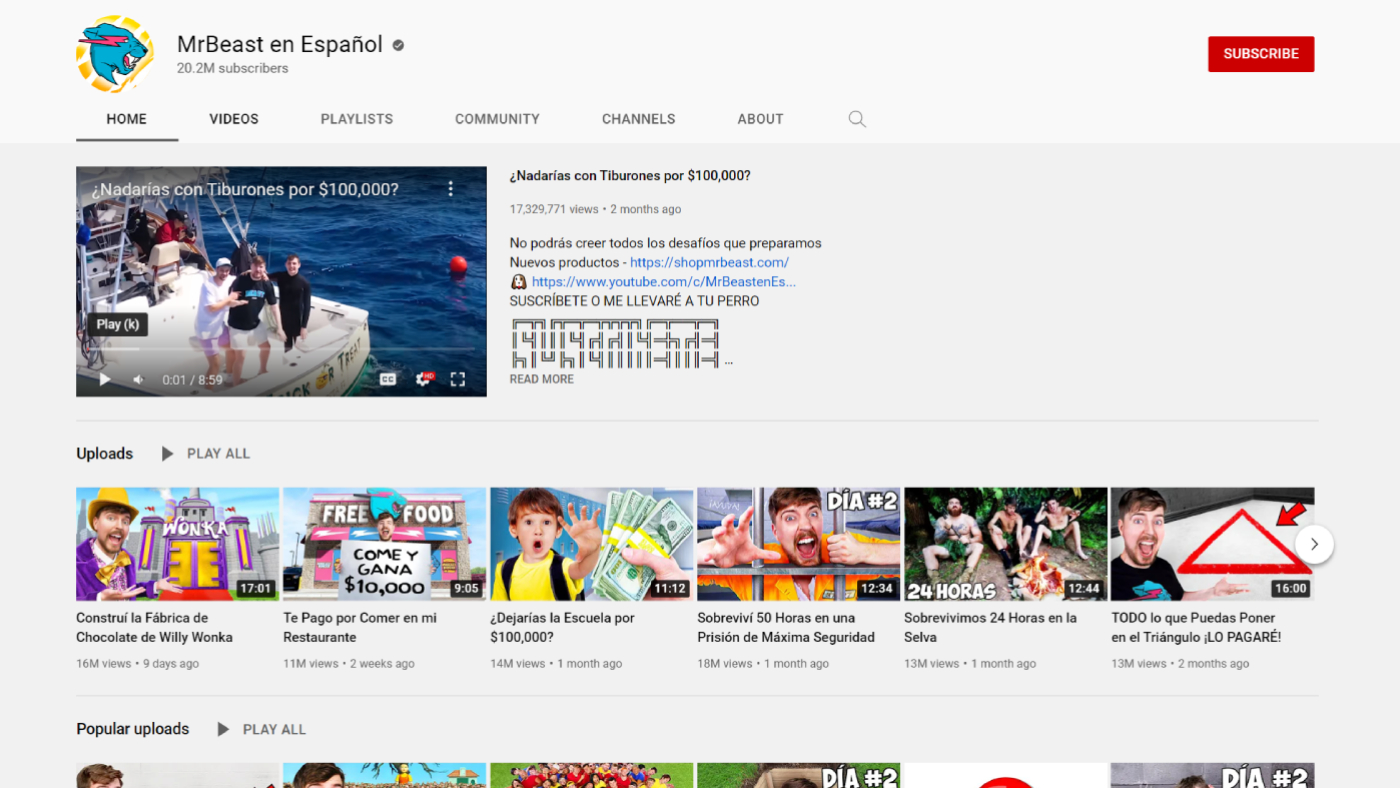Open the channel search magnifier icon

[857, 119]
